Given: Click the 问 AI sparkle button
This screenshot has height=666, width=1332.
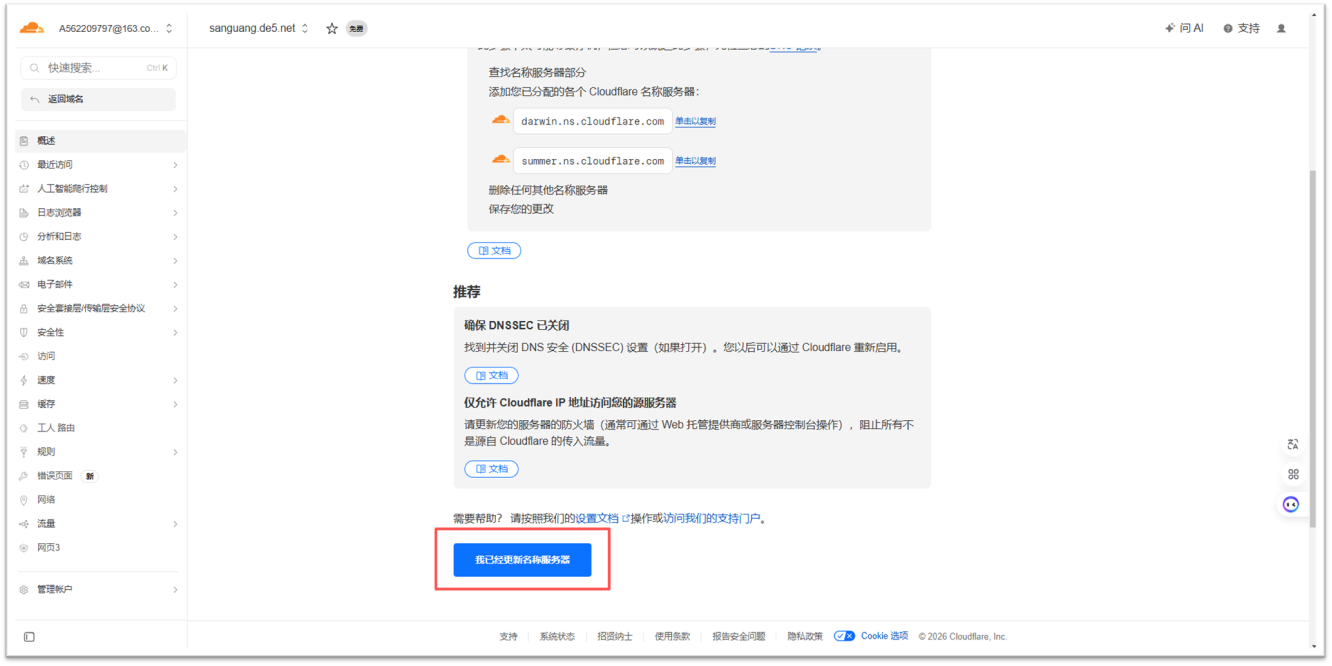Looking at the screenshot, I should [x=1184, y=29].
